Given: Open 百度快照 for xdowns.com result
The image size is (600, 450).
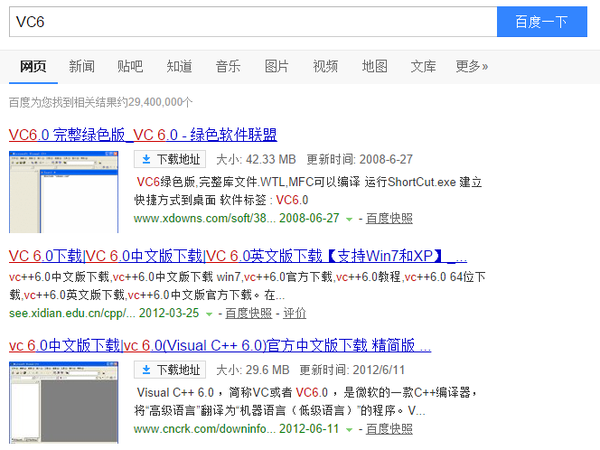Looking at the screenshot, I should [389, 218].
